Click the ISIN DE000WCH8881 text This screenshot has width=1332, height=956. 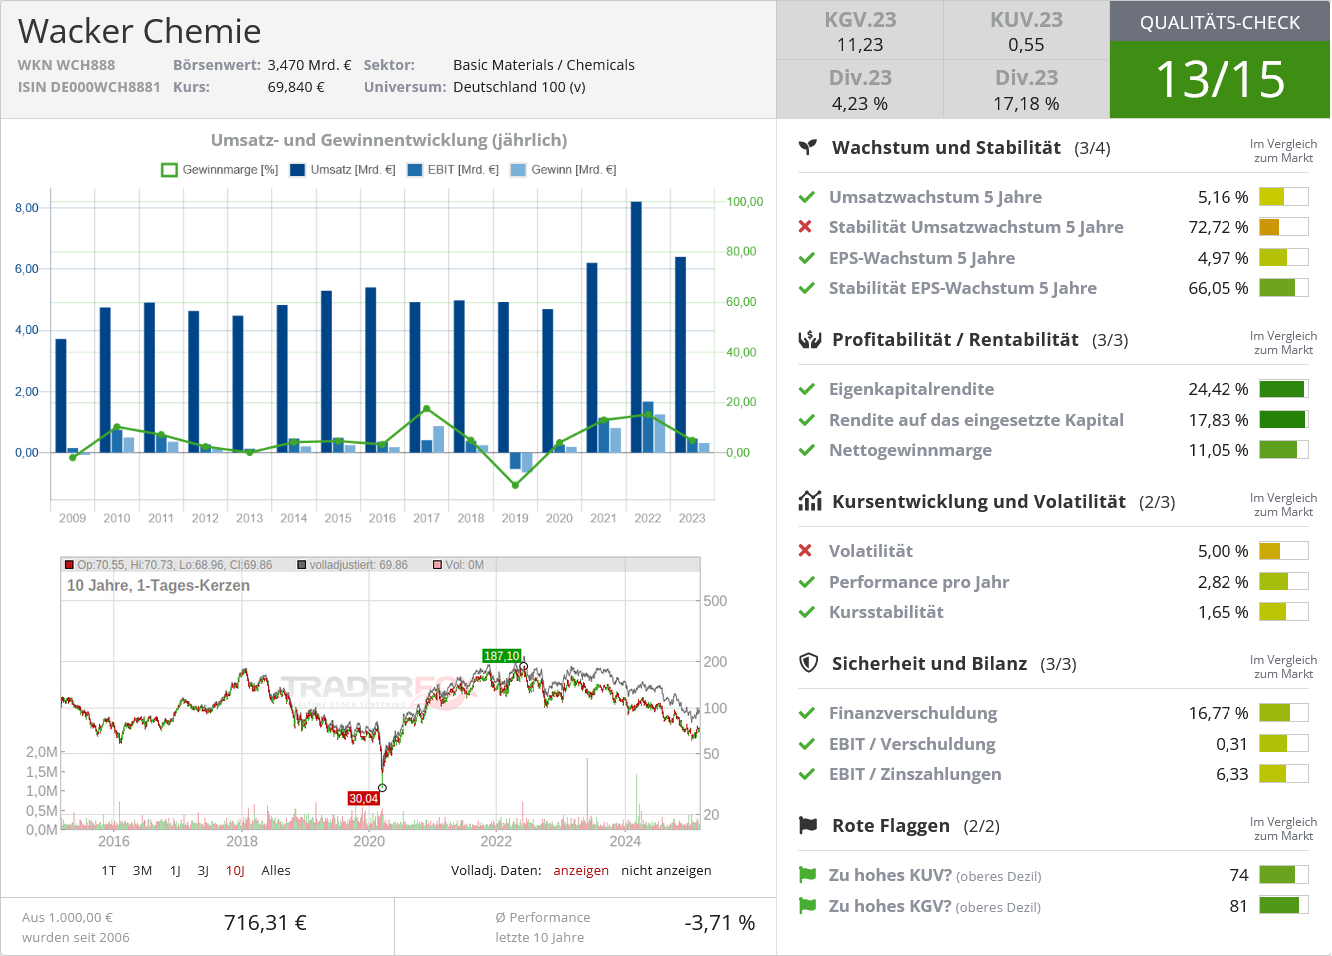[x=89, y=87]
